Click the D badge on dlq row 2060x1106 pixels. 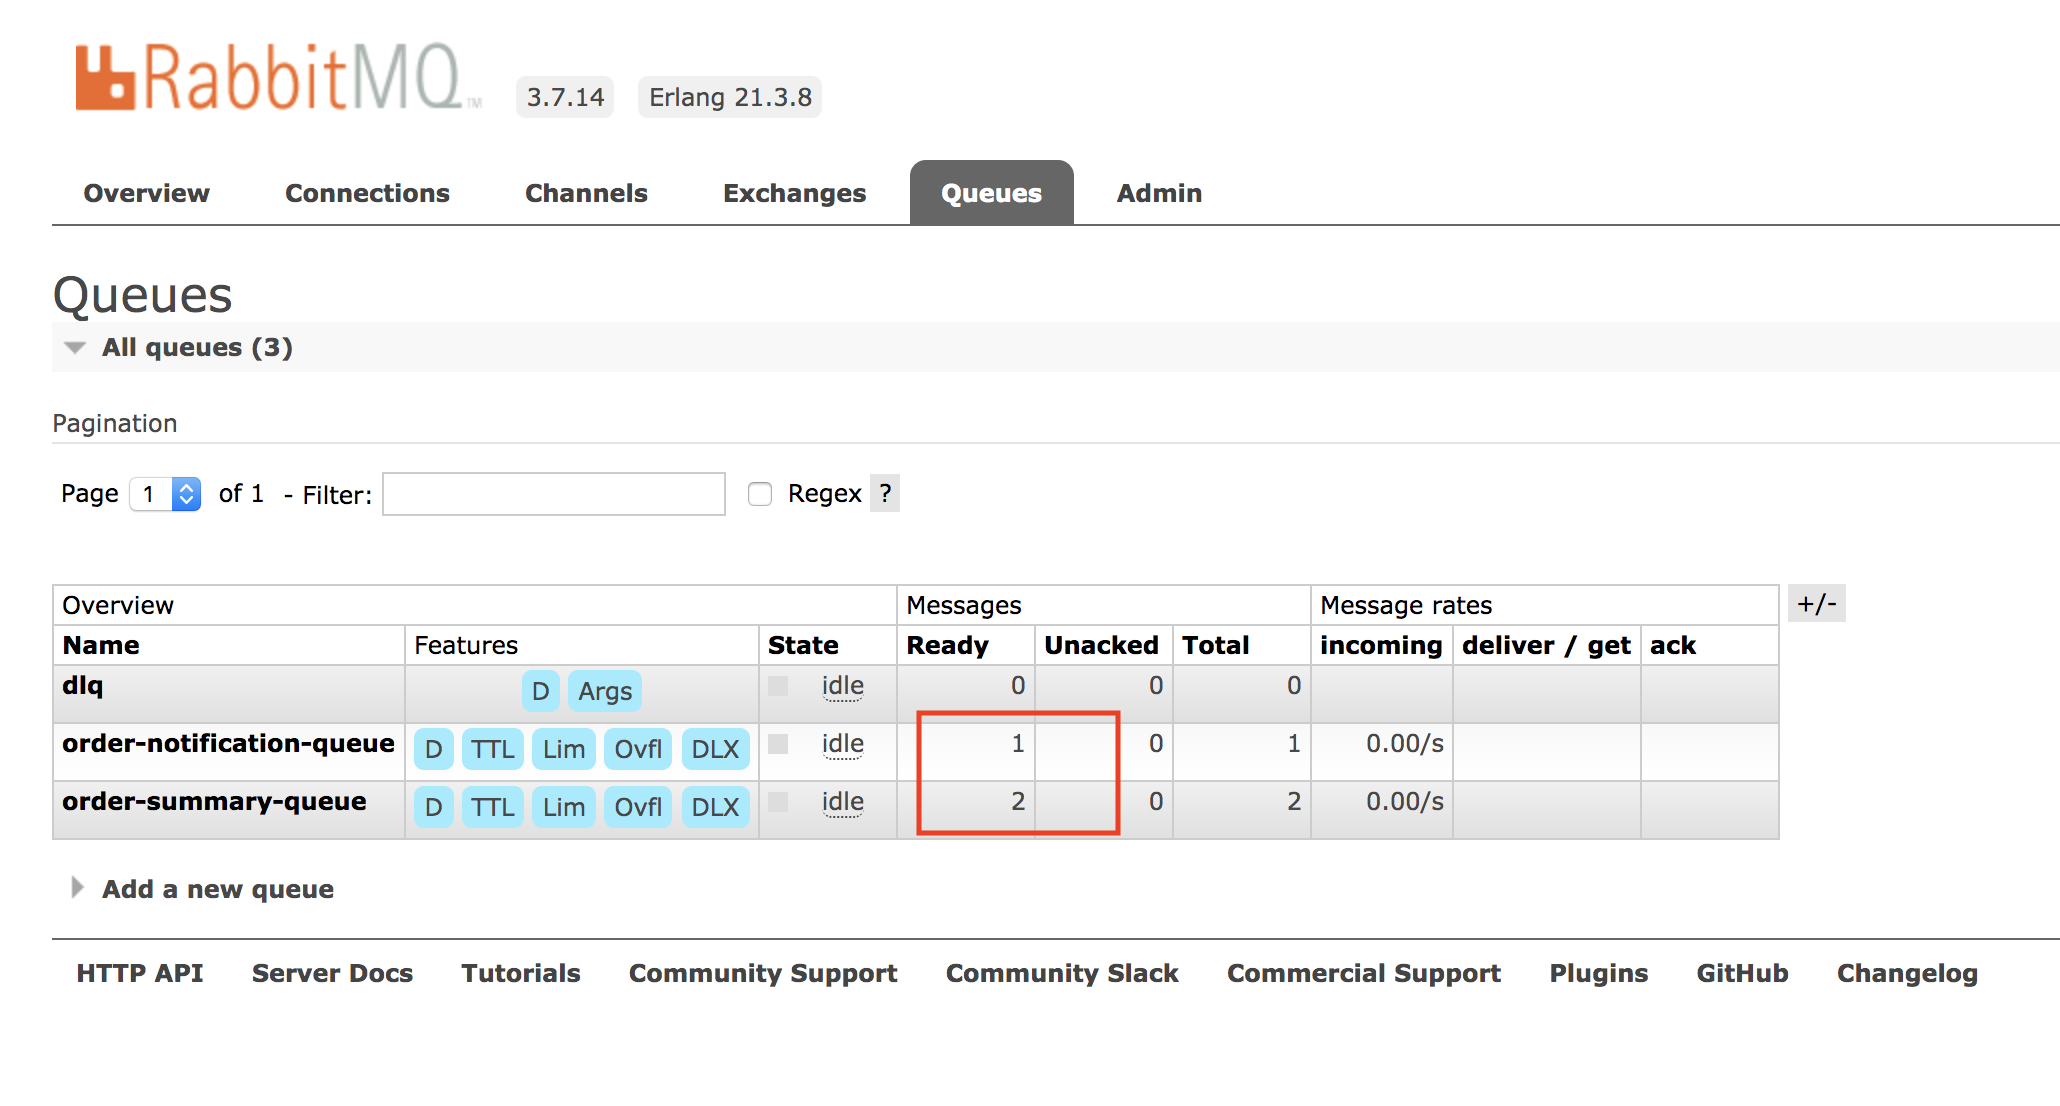point(540,691)
